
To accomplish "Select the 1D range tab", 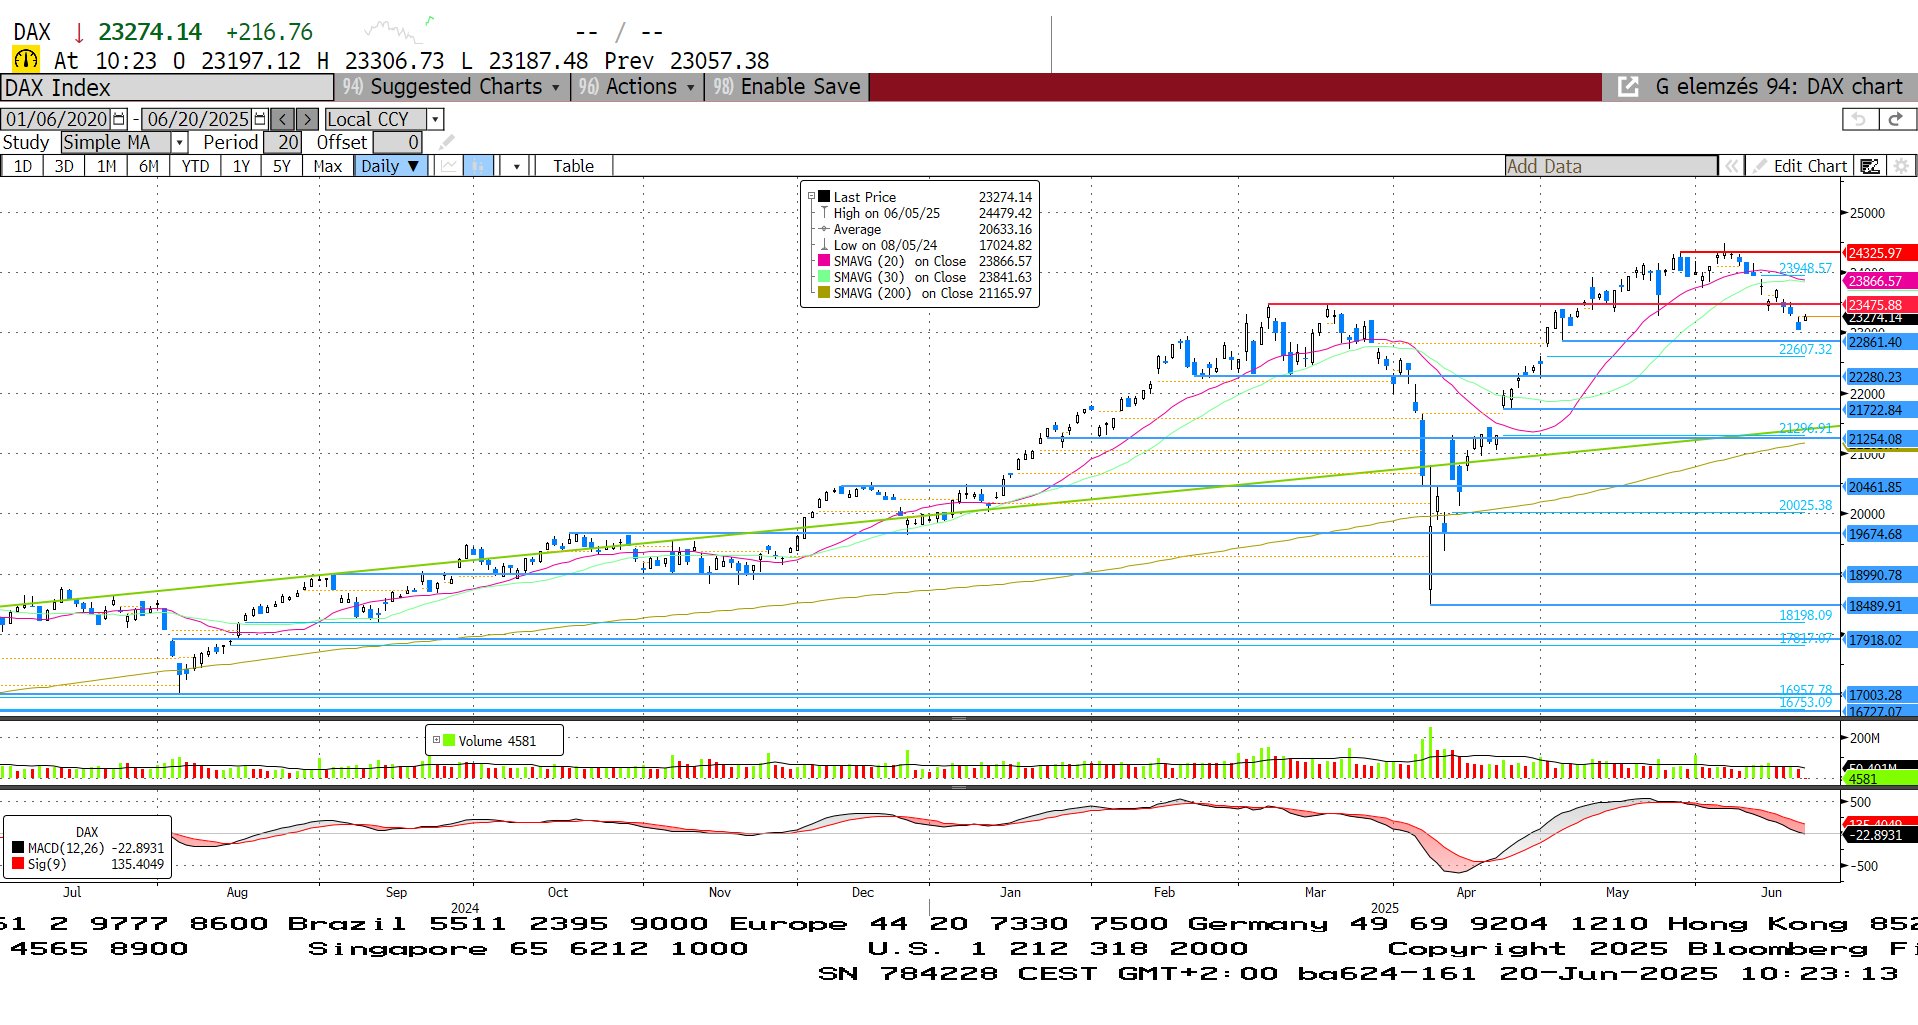I will [23, 166].
